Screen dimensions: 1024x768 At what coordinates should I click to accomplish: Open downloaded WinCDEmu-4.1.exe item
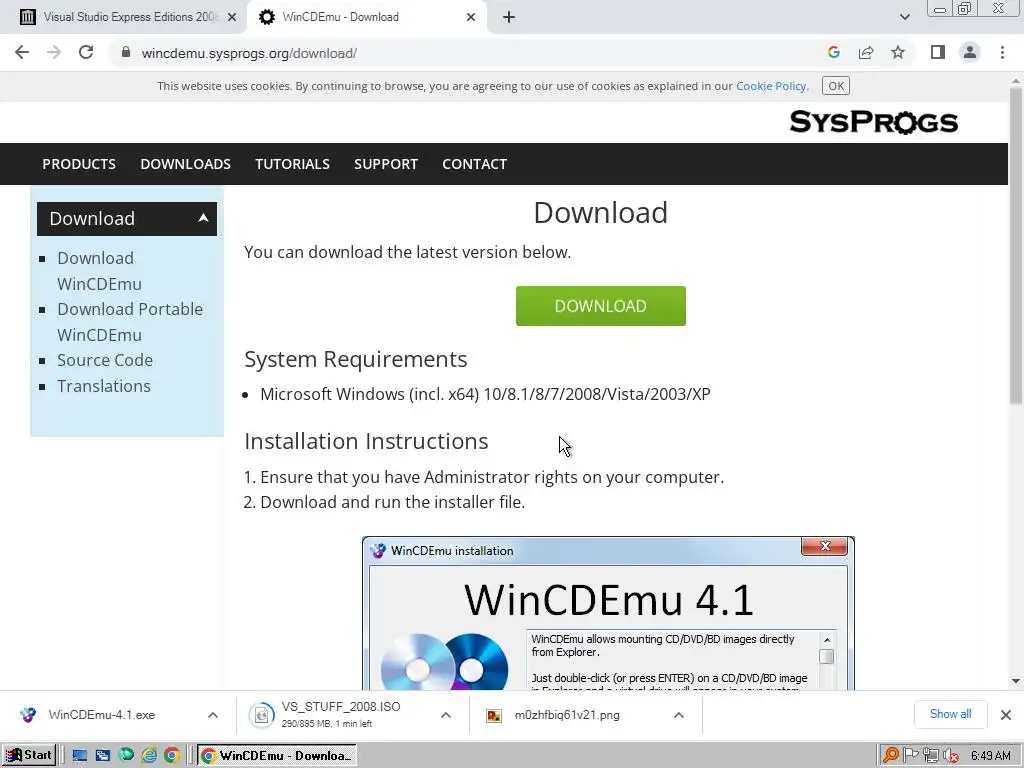click(x=101, y=715)
